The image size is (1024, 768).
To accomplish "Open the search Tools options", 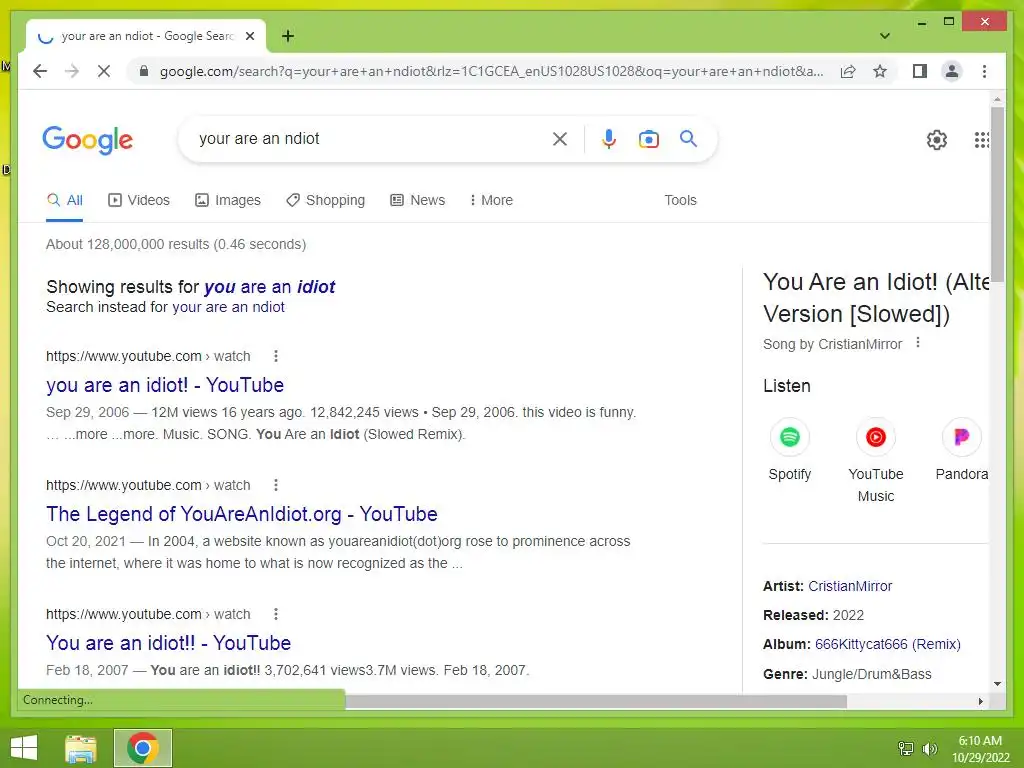I will pos(680,200).
